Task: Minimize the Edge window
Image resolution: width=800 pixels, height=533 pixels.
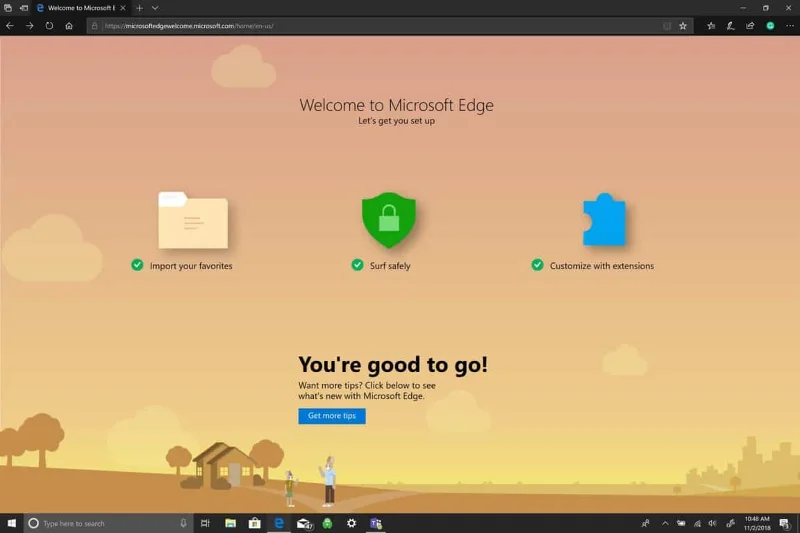Action: coord(743,8)
